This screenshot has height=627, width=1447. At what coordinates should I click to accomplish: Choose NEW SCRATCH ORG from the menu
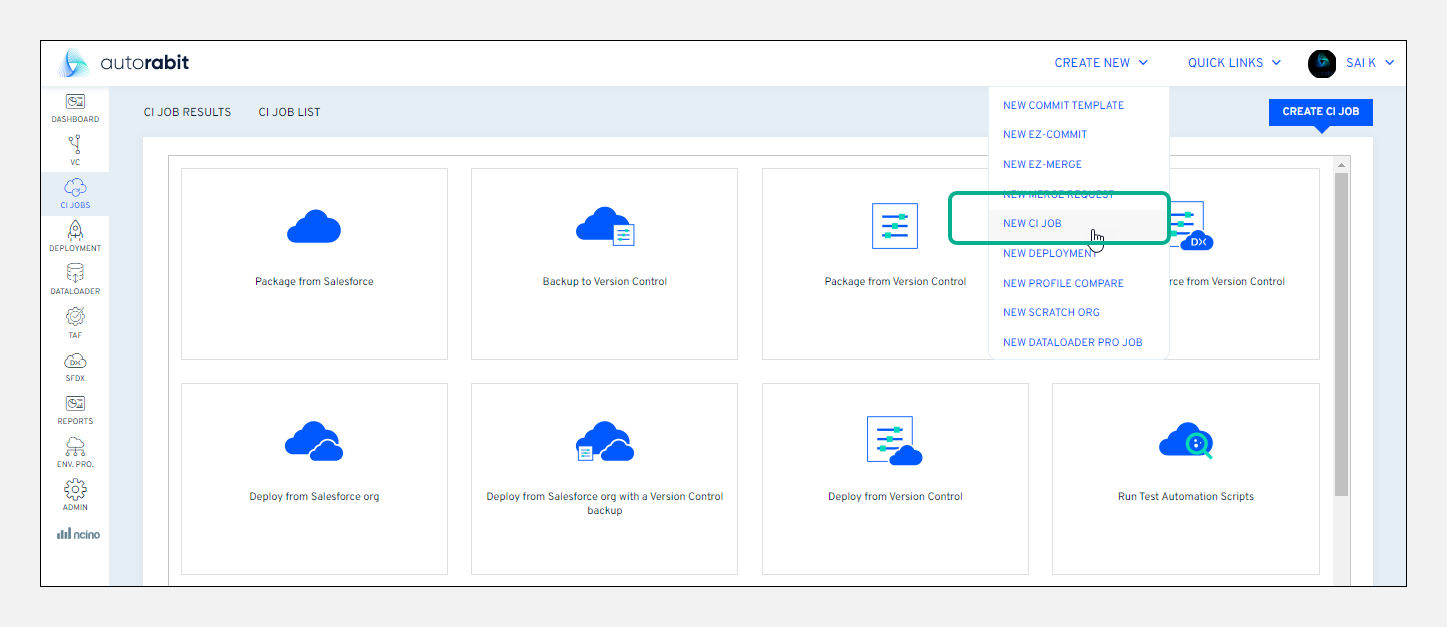pyautogui.click(x=1051, y=312)
